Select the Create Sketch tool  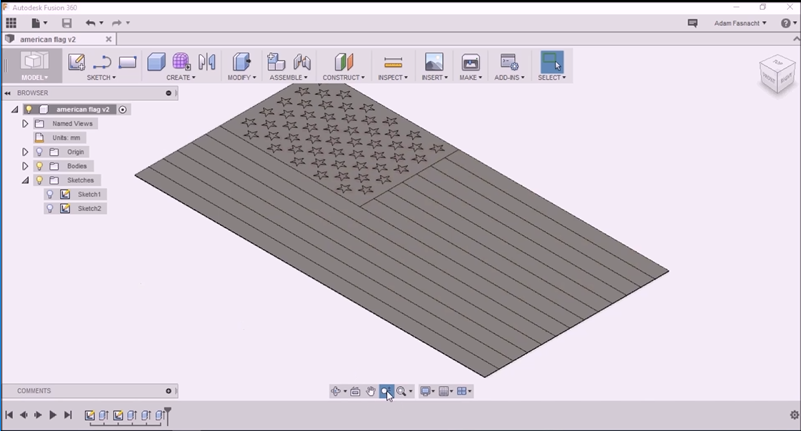click(76, 62)
